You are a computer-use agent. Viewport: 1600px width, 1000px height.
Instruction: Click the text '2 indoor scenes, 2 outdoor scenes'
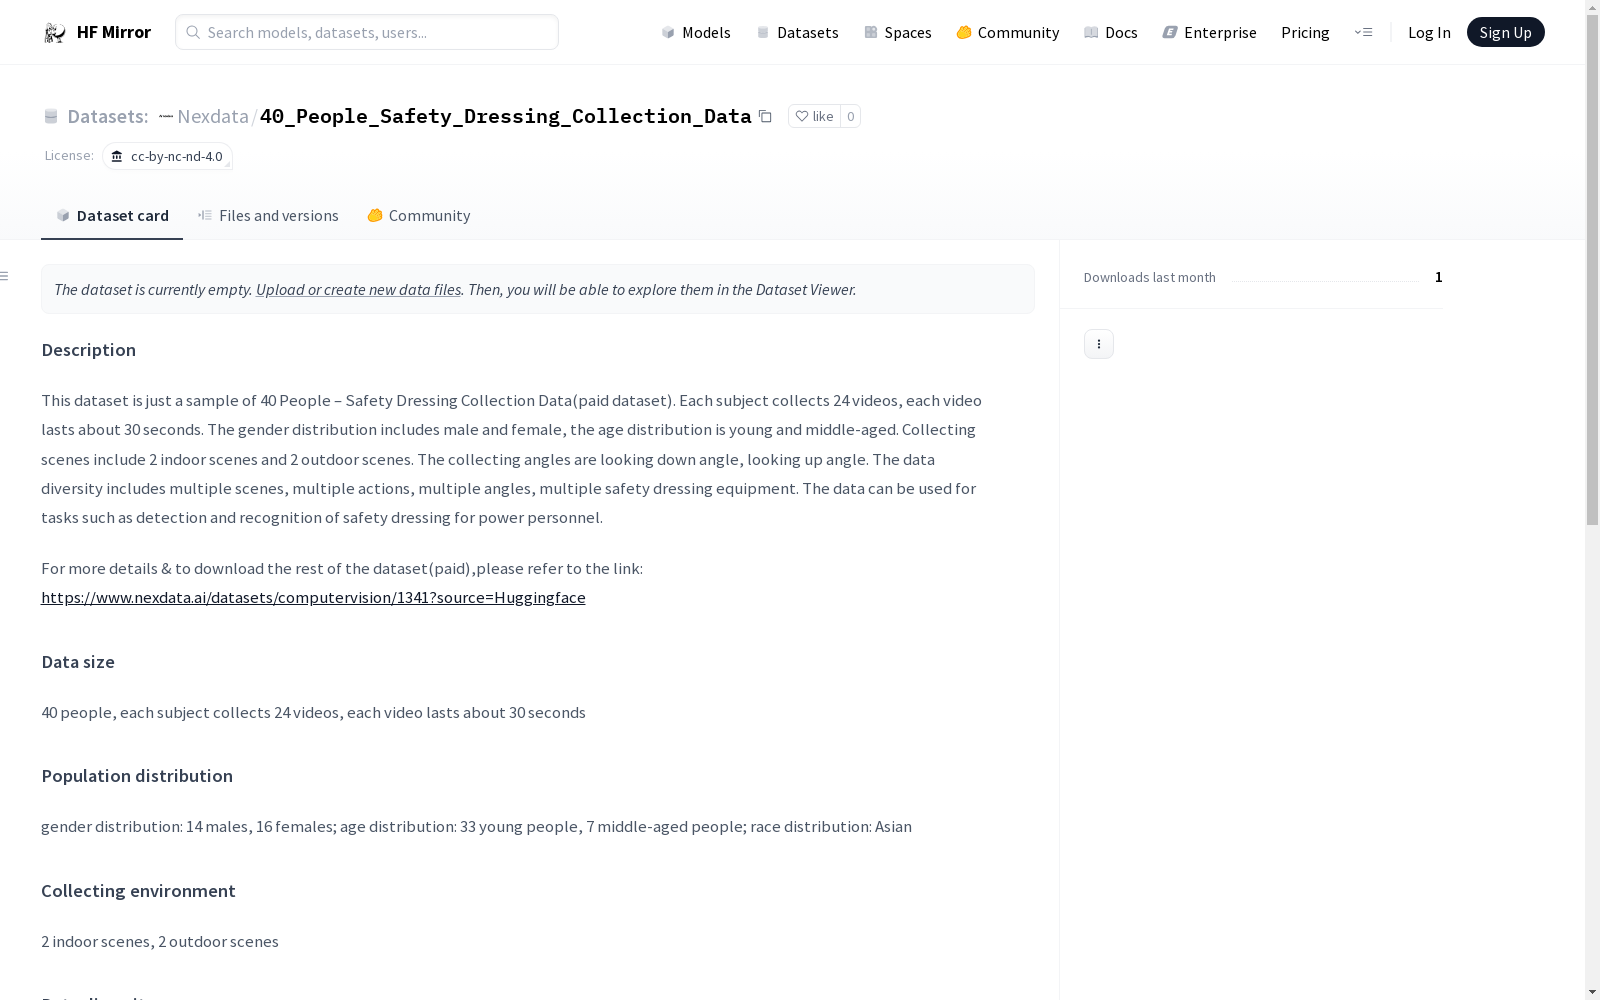point(160,941)
